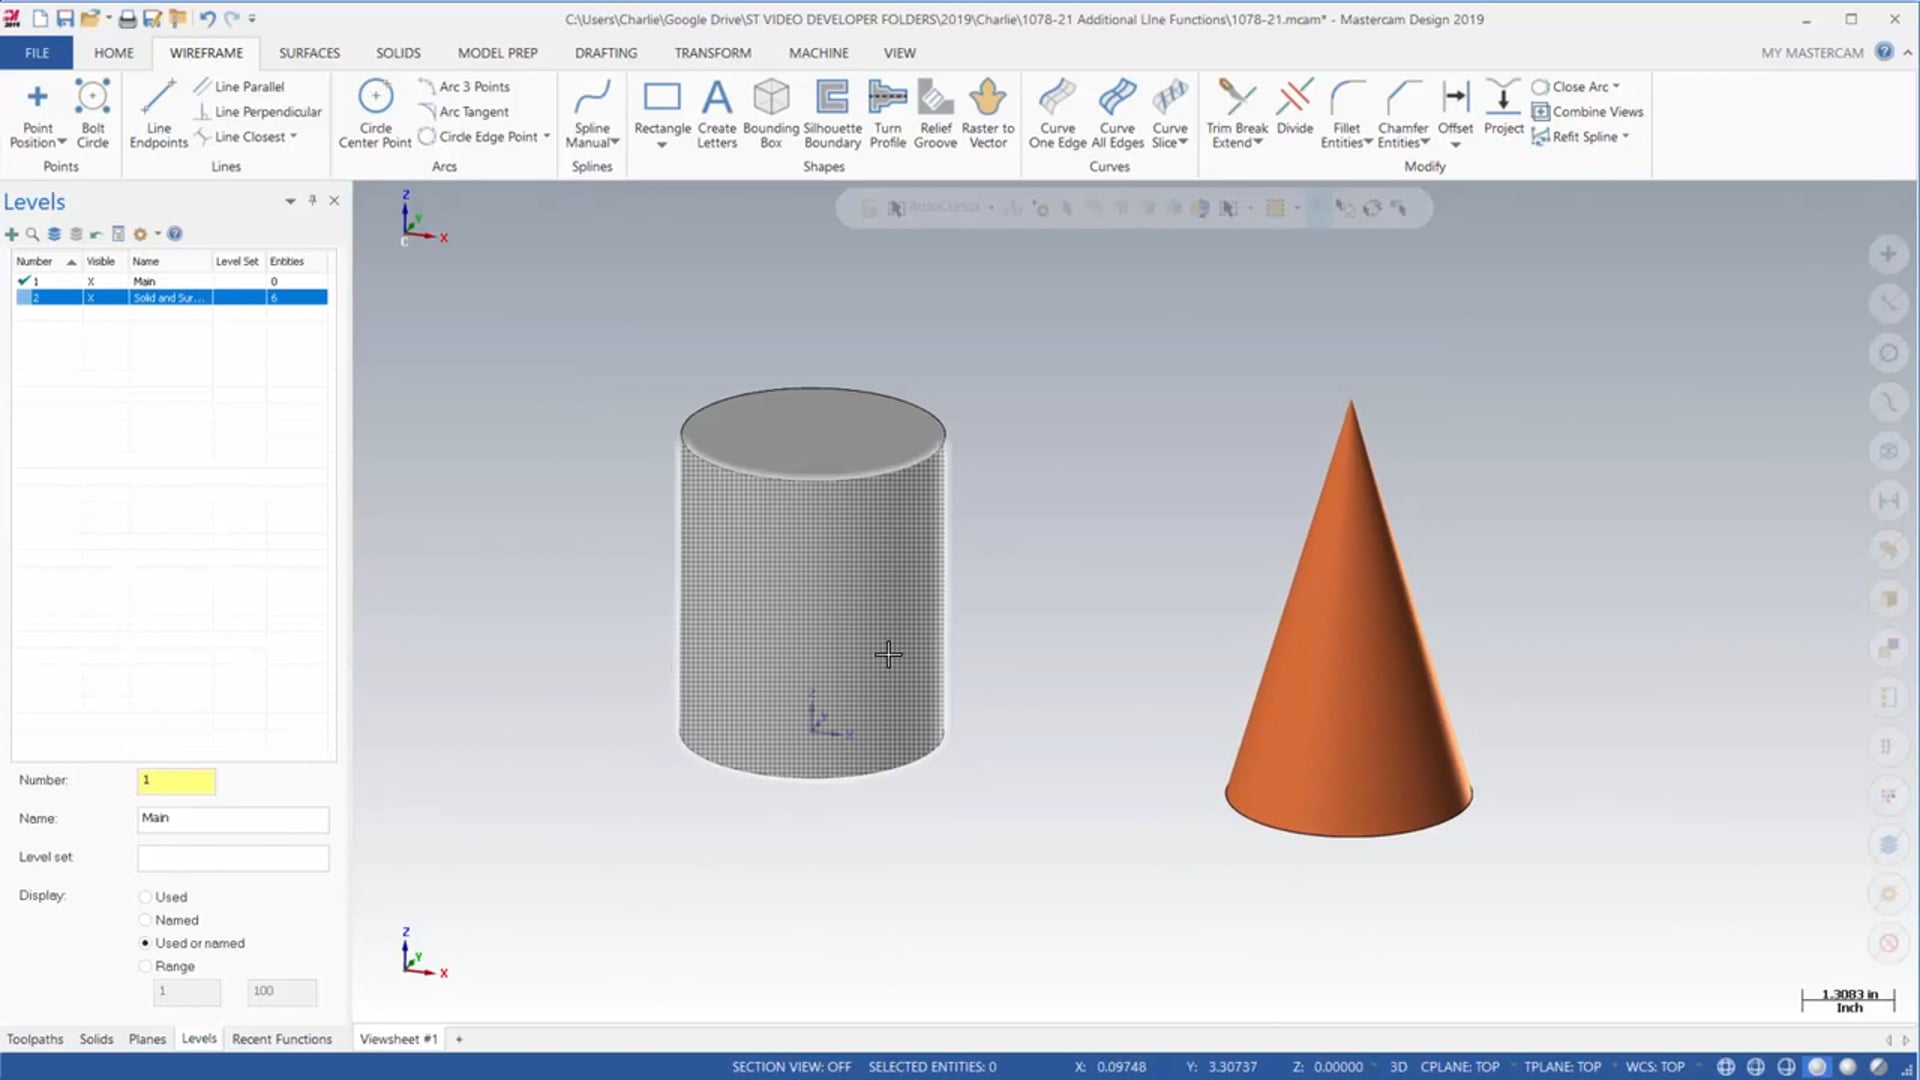Select the SURFACES ribbon tab

point(309,51)
